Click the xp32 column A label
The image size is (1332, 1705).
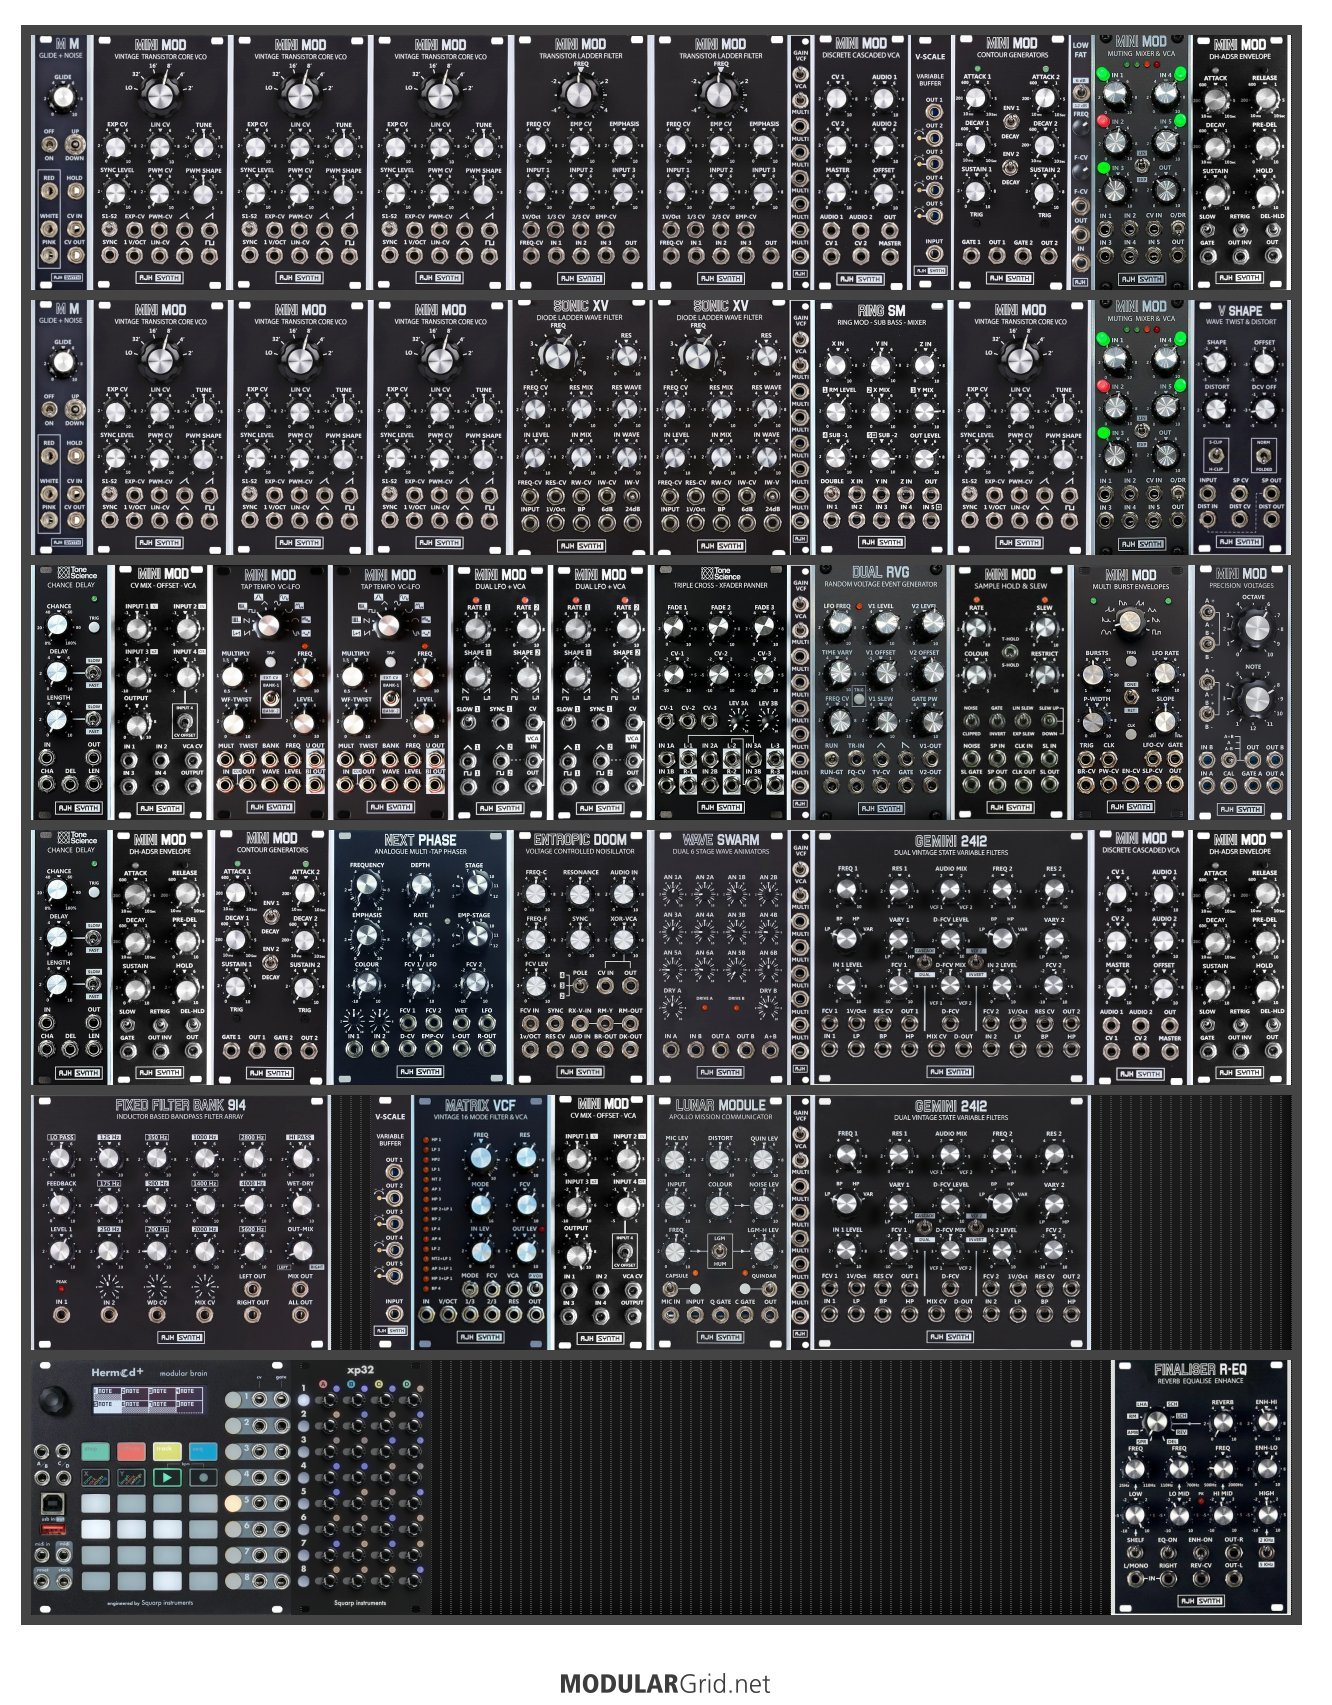[x=324, y=1385]
